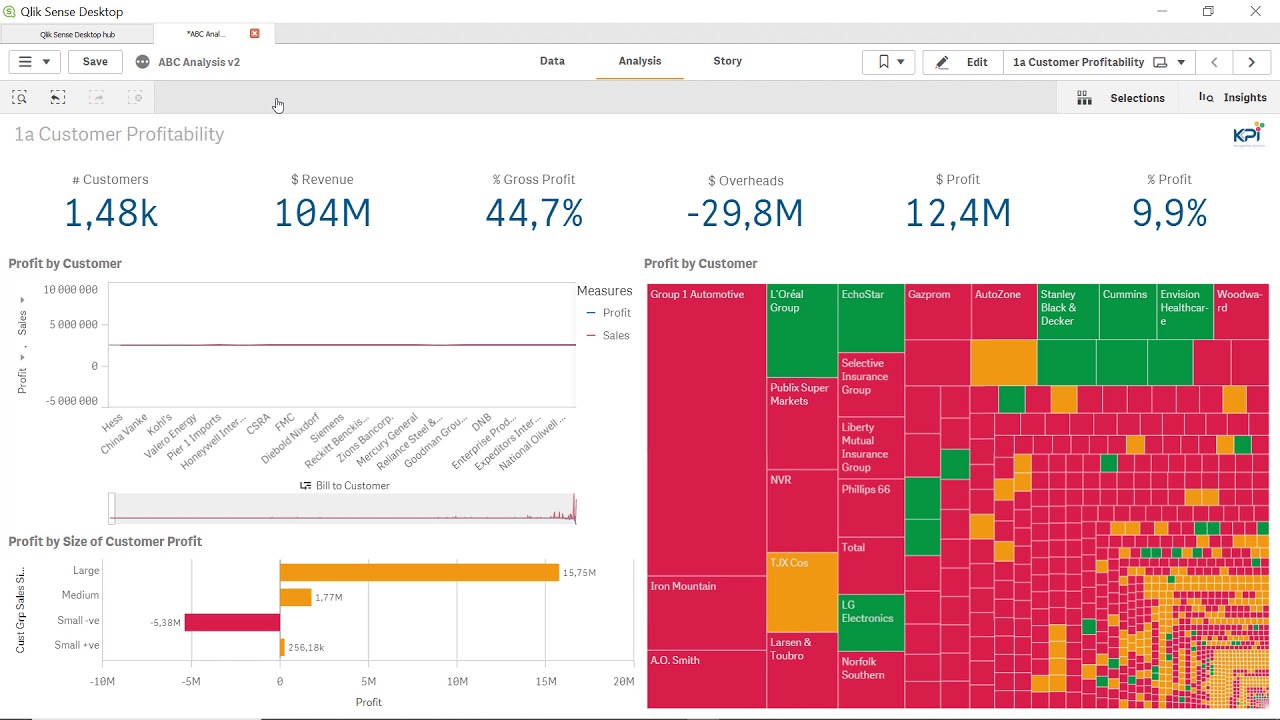The image size is (1280, 720).
Task: Click the line chart mini scrollbar
Action: click(342, 508)
